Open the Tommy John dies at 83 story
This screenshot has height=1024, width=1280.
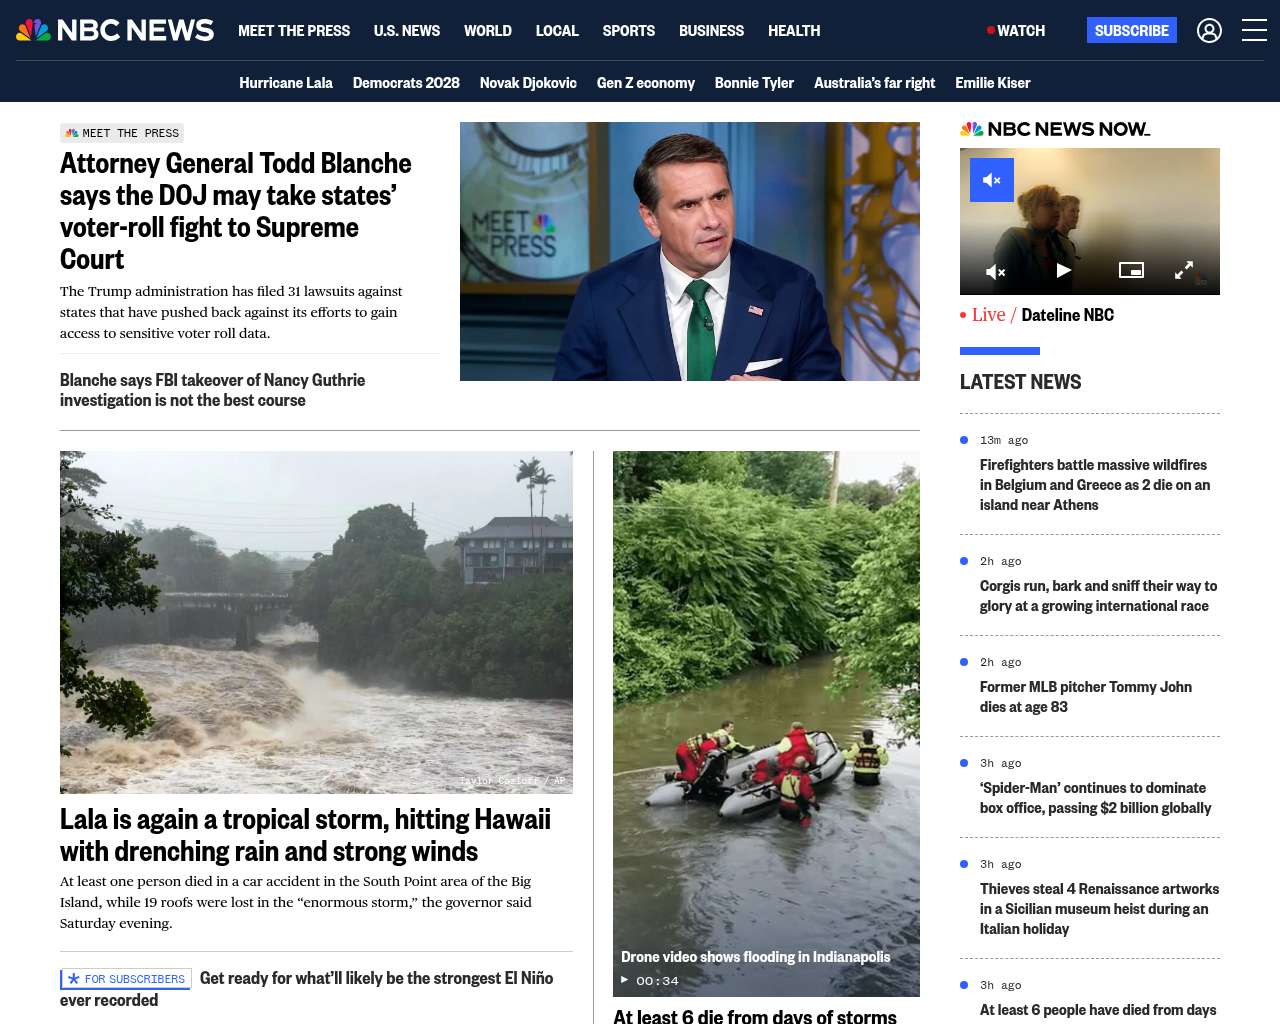pyautogui.click(x=1086, y=697)
